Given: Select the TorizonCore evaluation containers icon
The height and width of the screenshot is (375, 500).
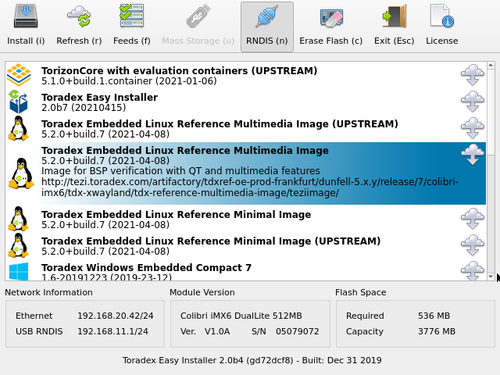Looking at the screenshot, I should click(19, 75).
